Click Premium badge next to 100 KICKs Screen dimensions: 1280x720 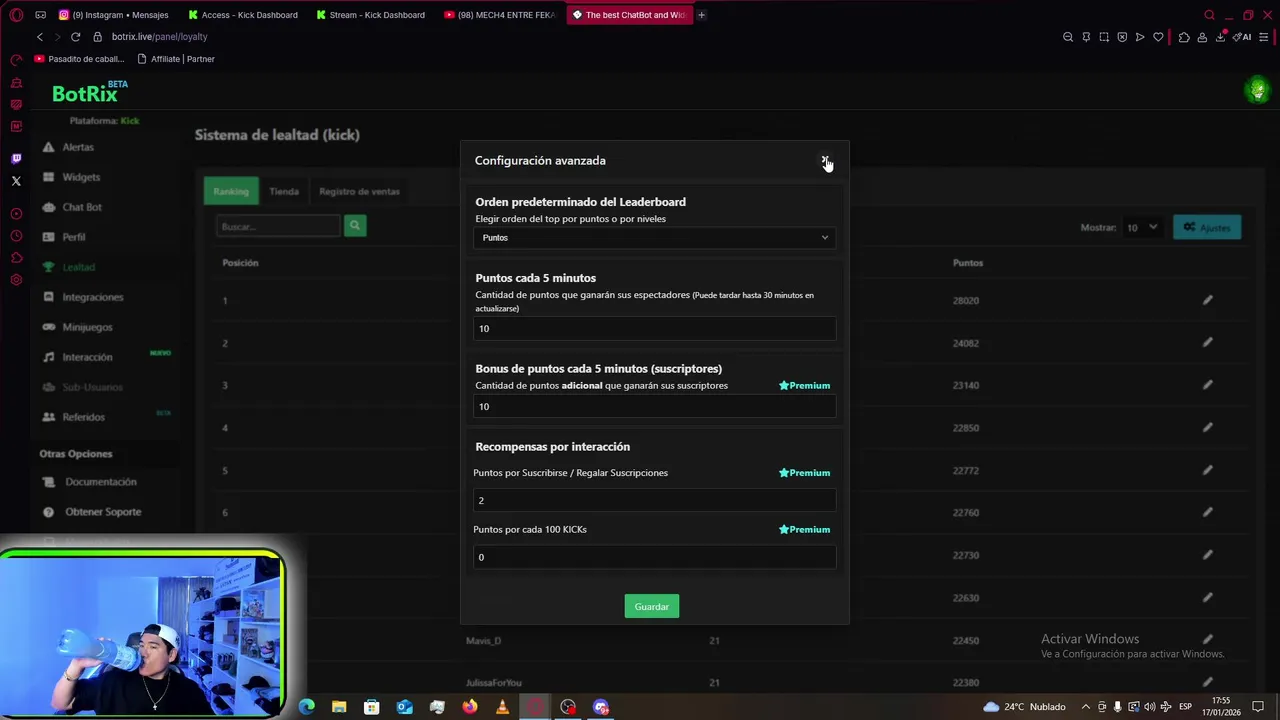click(x=805, y=530)
